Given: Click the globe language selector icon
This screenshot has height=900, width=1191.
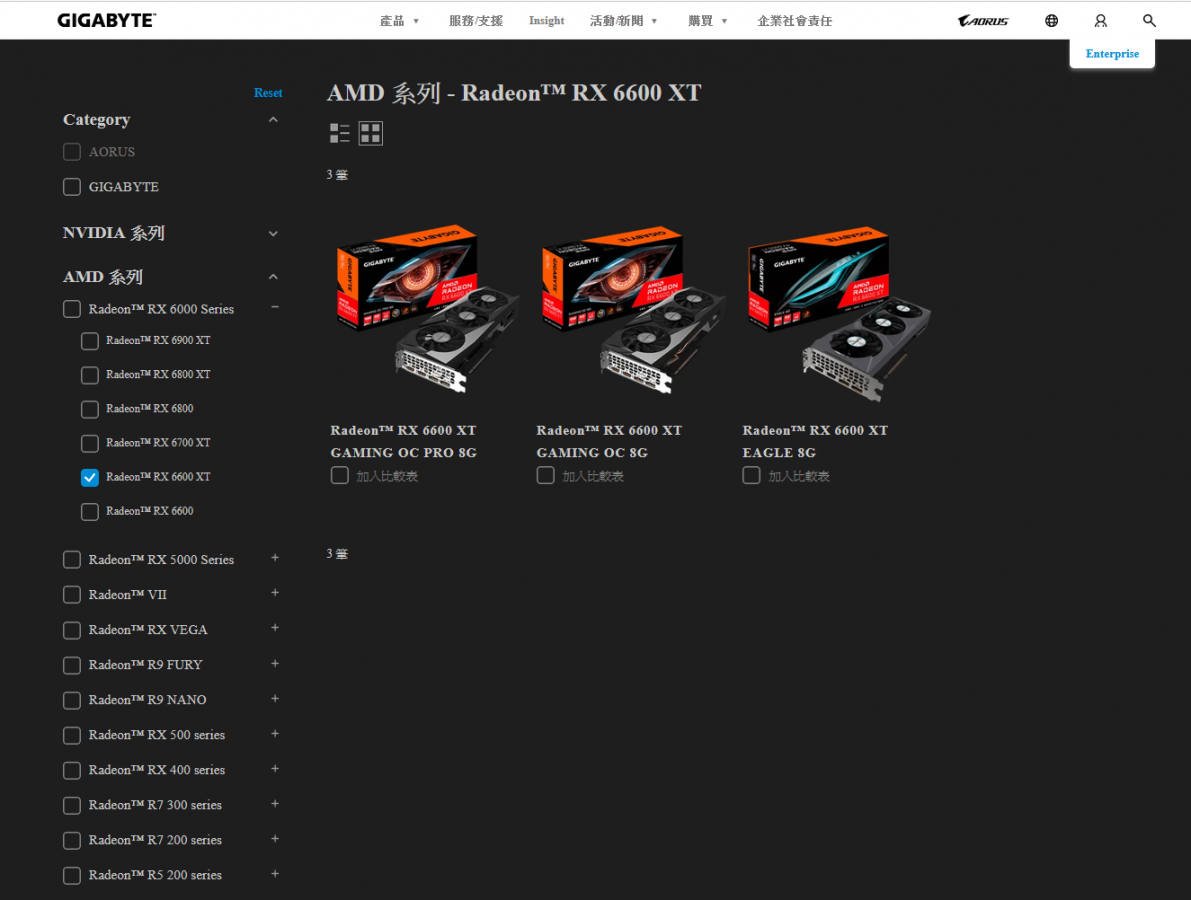Looking at the screenshot, I should [x=1051, y=21].
